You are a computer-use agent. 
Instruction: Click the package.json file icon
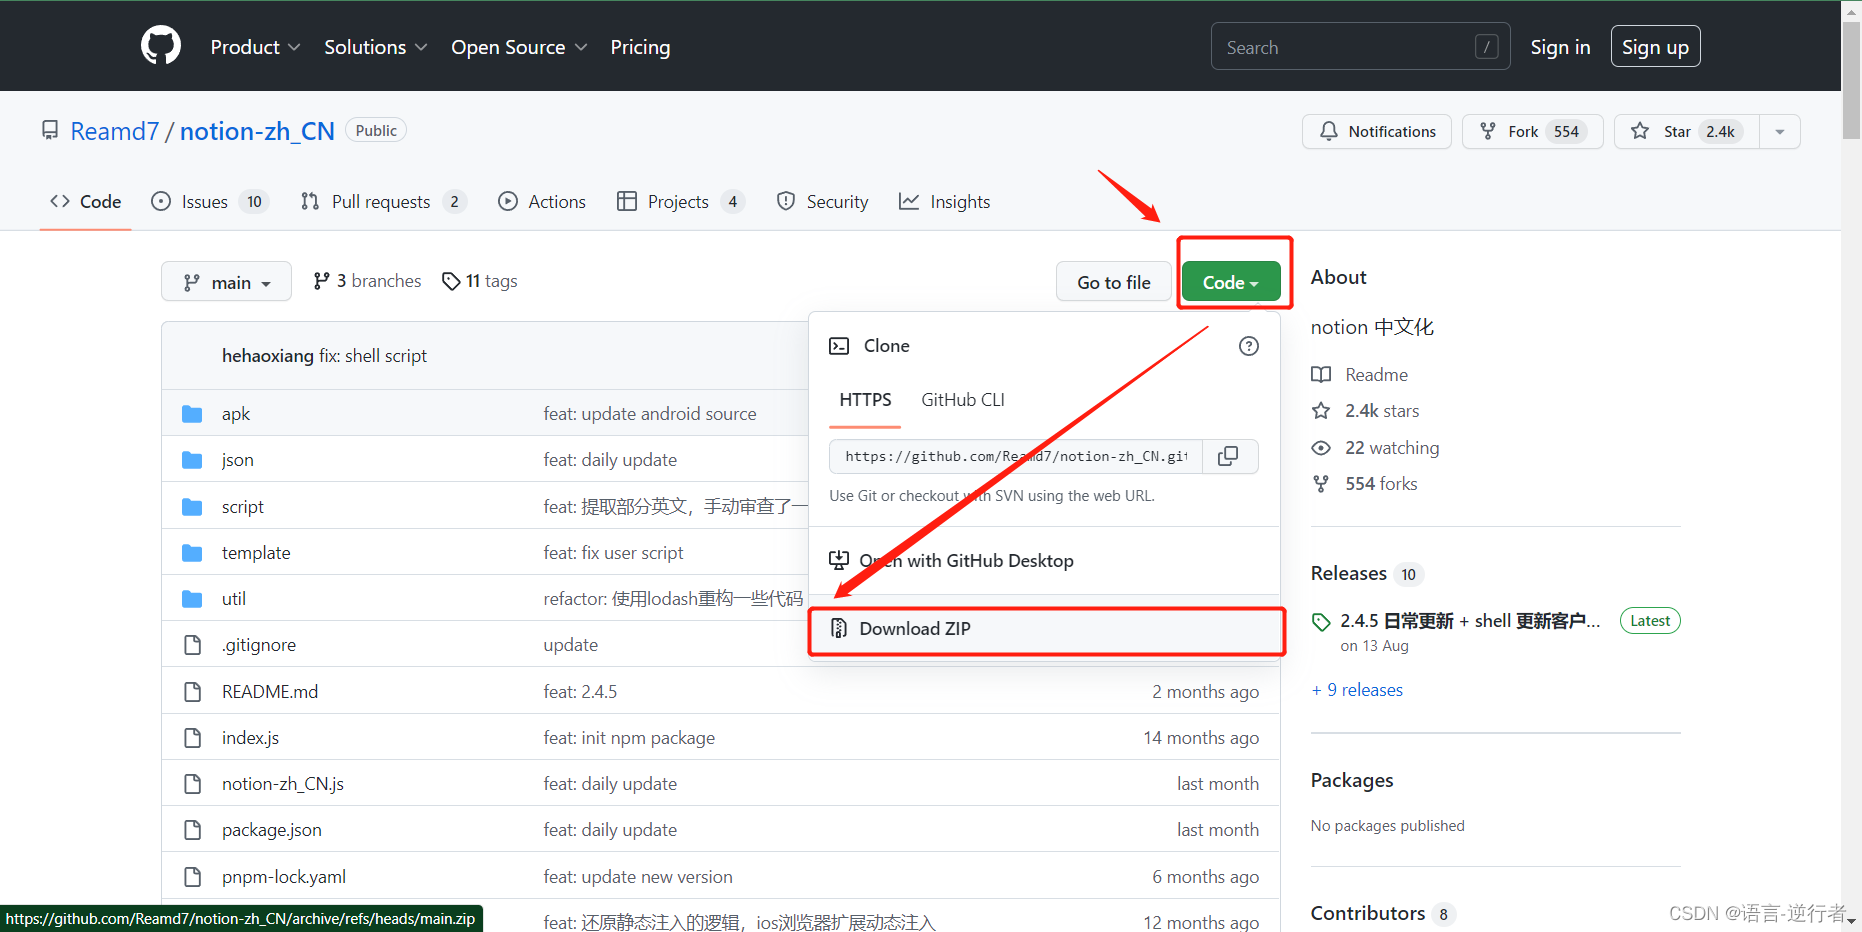pos(192,830)
